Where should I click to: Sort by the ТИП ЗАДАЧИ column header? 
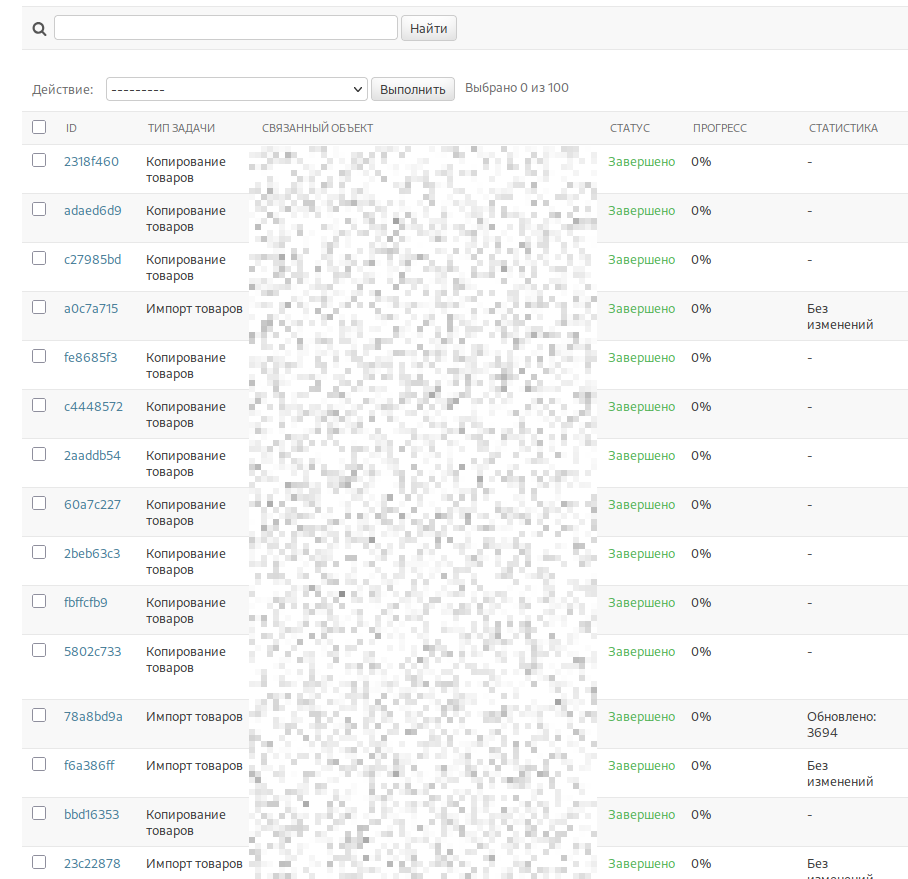click(181, 128)
